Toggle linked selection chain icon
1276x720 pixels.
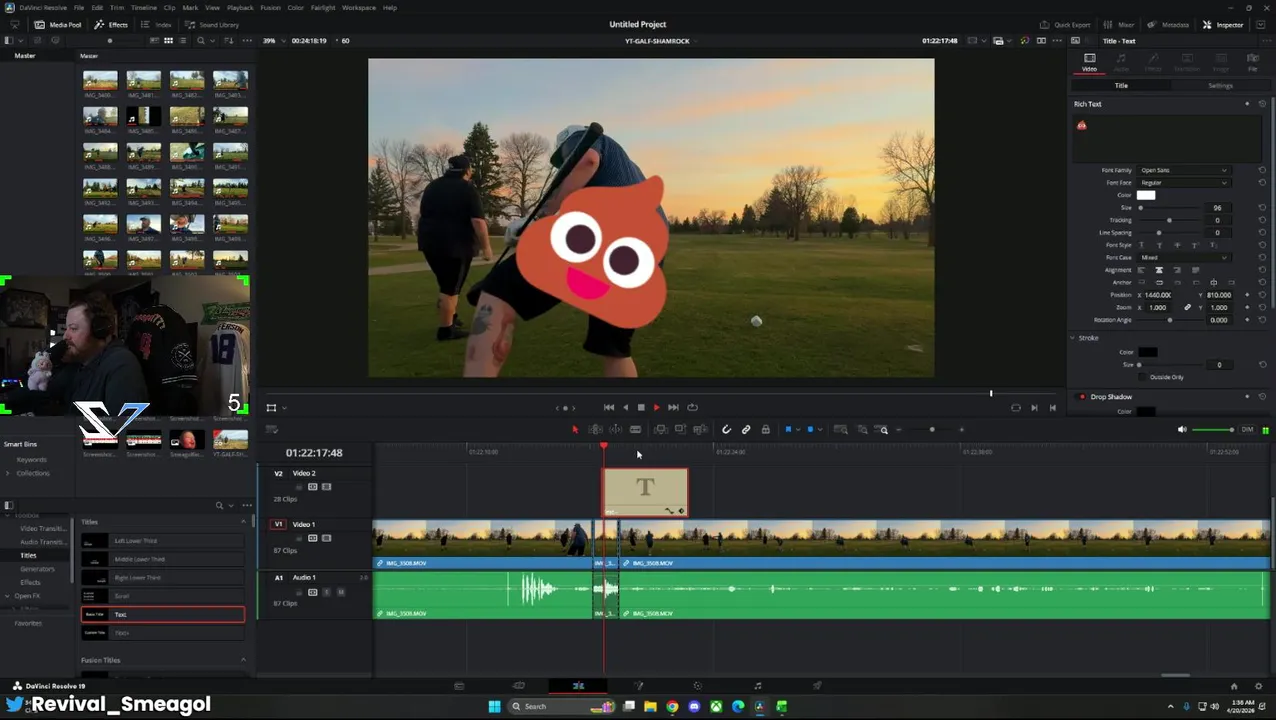pyautogui.click(x=746, y=430)
